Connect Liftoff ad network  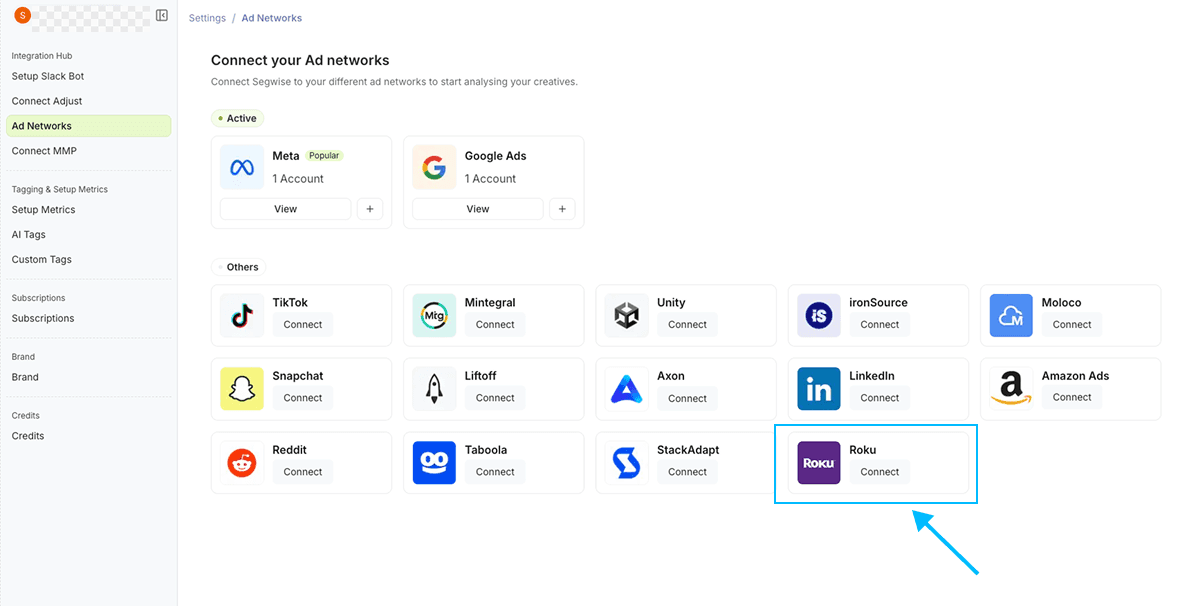pos(495,398)
